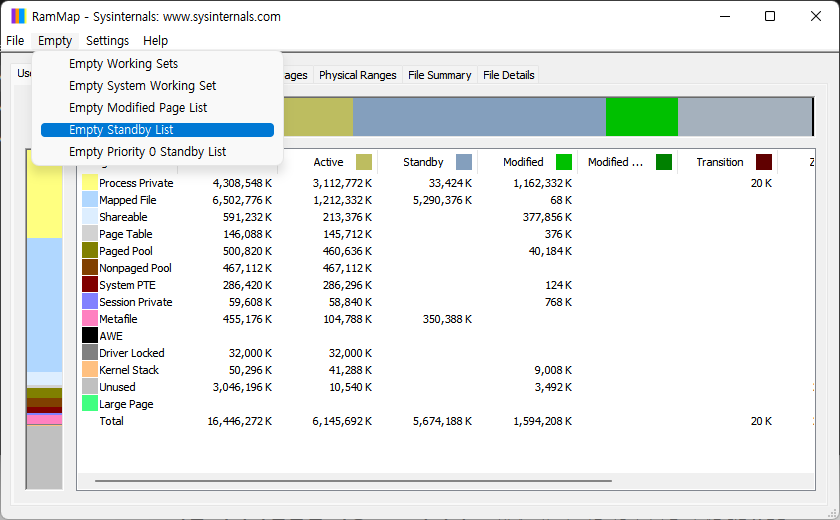Select the Metafile row label
The image size is (840, 520).
[x=118, y=319]
